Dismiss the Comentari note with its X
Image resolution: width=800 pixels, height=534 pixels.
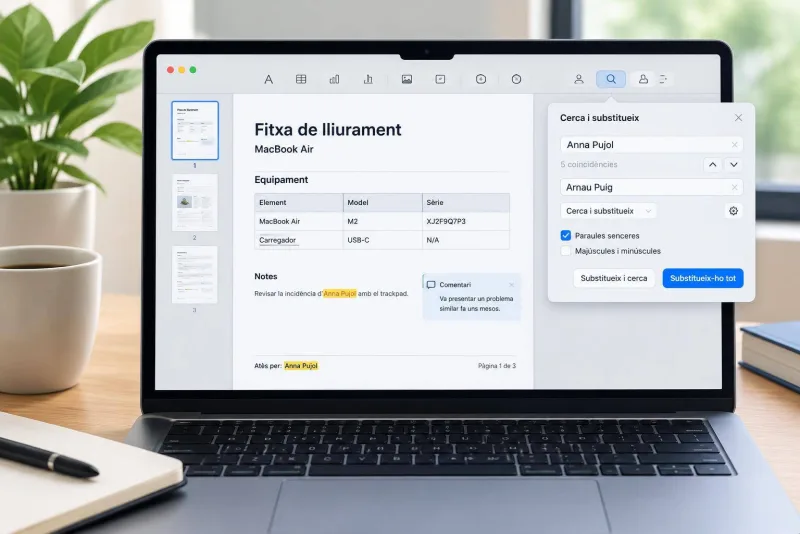511,285
